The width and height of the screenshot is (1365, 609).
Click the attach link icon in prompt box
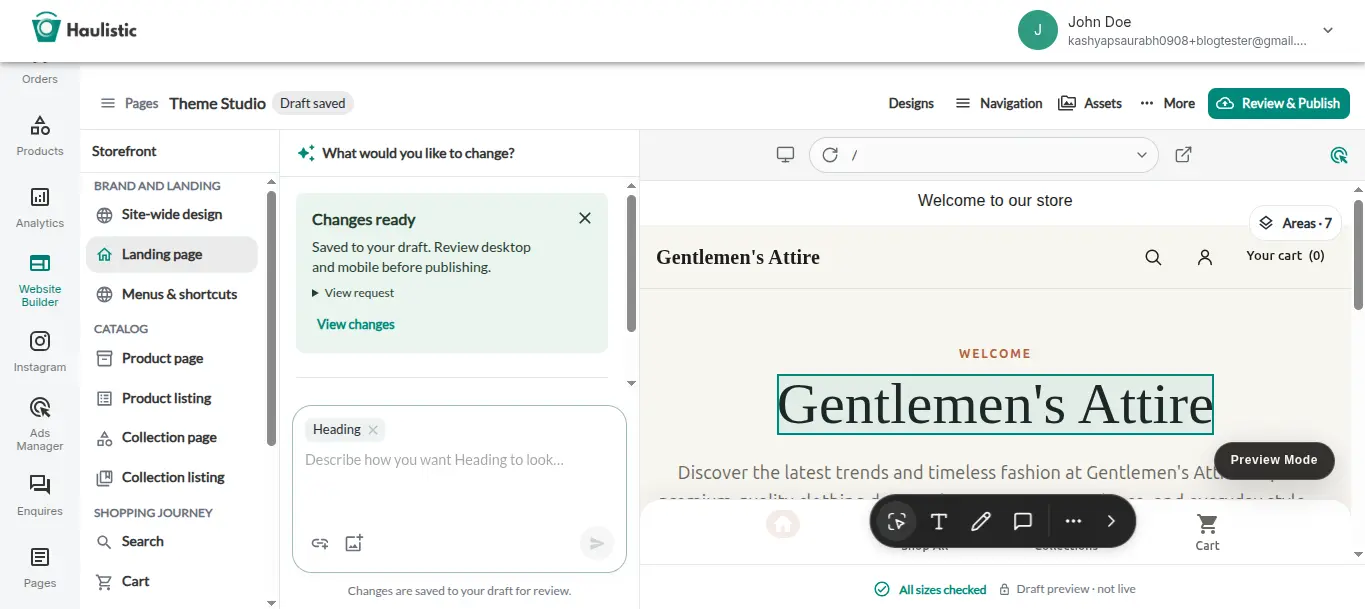coord(320,543)
